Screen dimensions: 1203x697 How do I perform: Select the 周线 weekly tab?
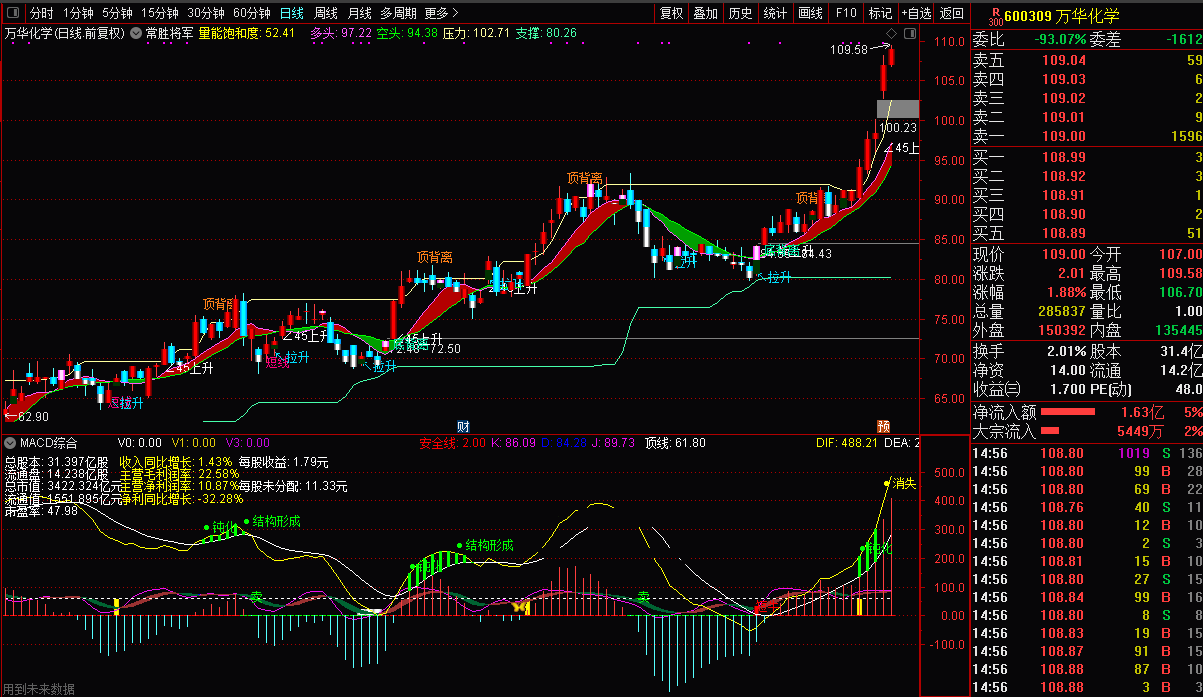(326, 13)
